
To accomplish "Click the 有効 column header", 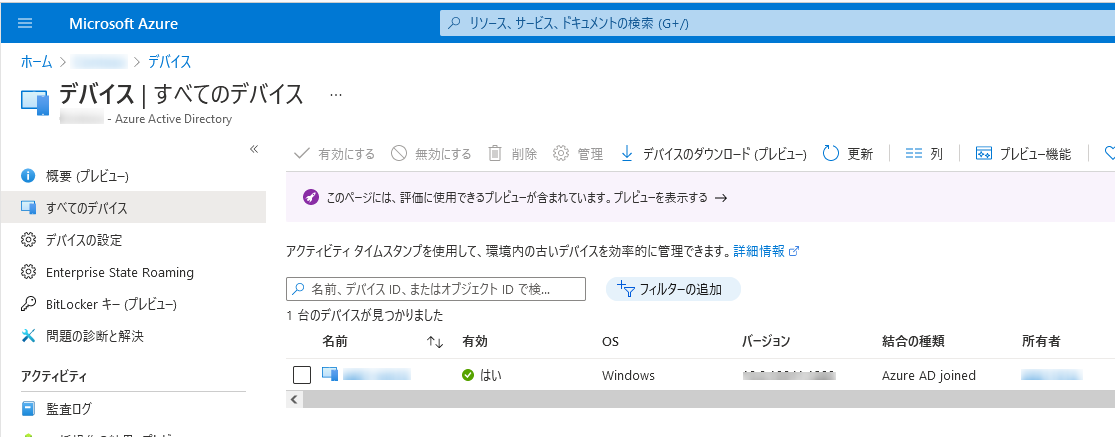I will pyautogui.click(x=475, y=341).
